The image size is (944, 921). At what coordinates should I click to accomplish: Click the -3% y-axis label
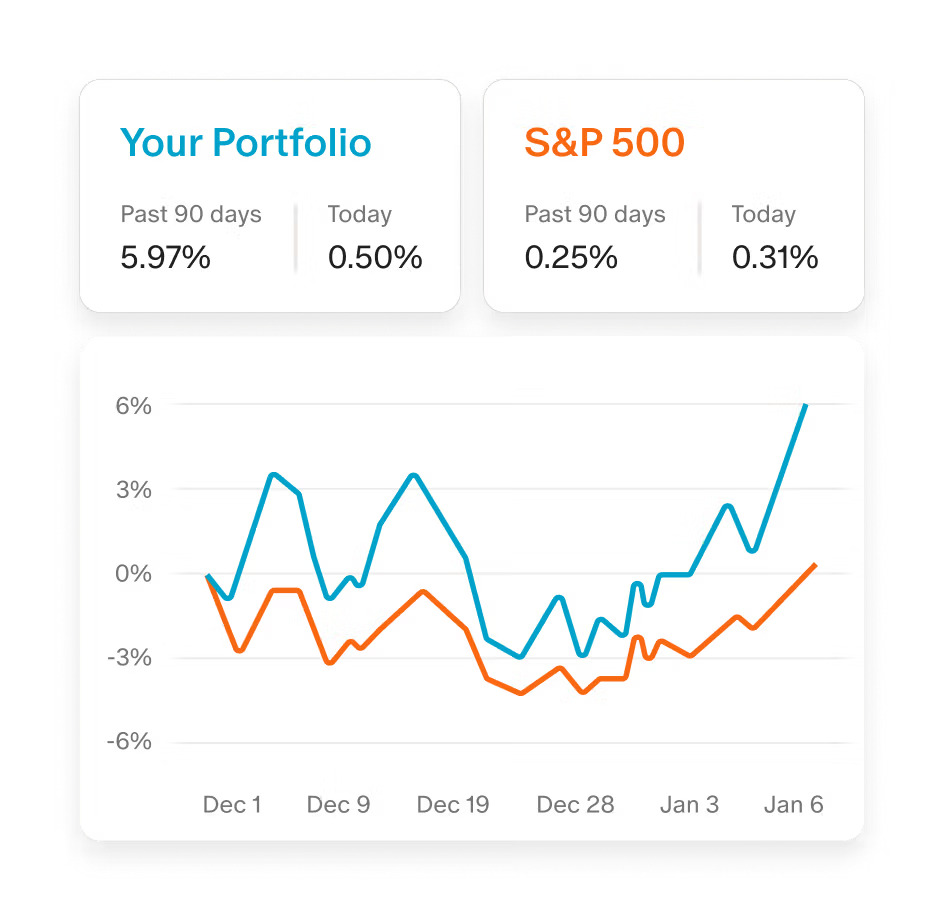pos(131,658)
